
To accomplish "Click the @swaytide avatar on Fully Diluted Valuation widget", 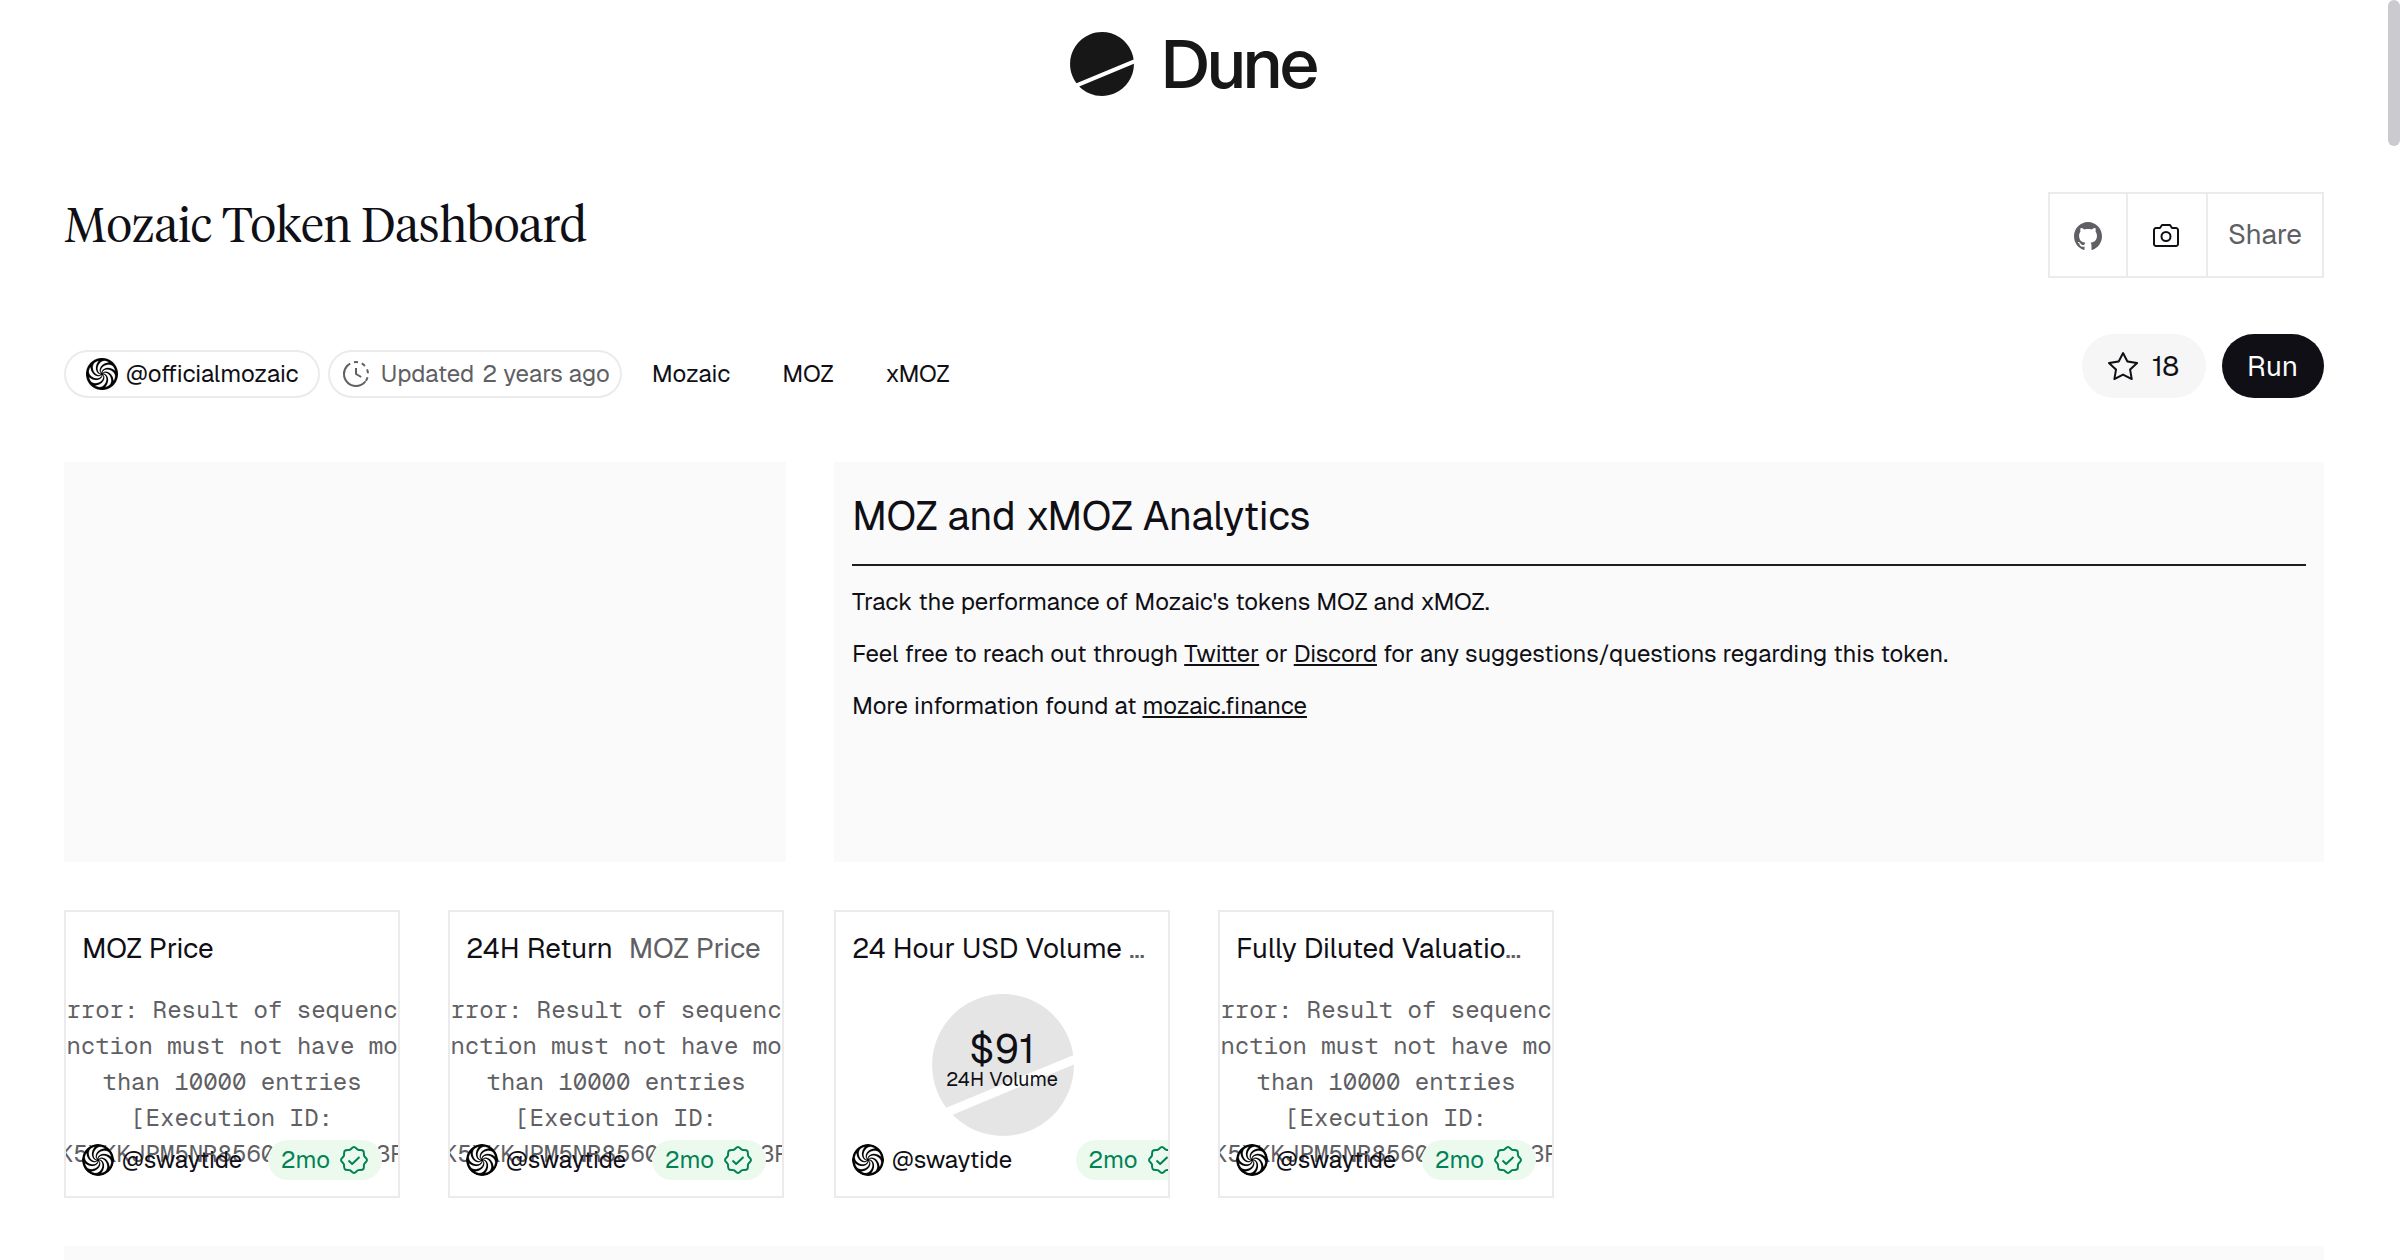I will (1251, 1160).
